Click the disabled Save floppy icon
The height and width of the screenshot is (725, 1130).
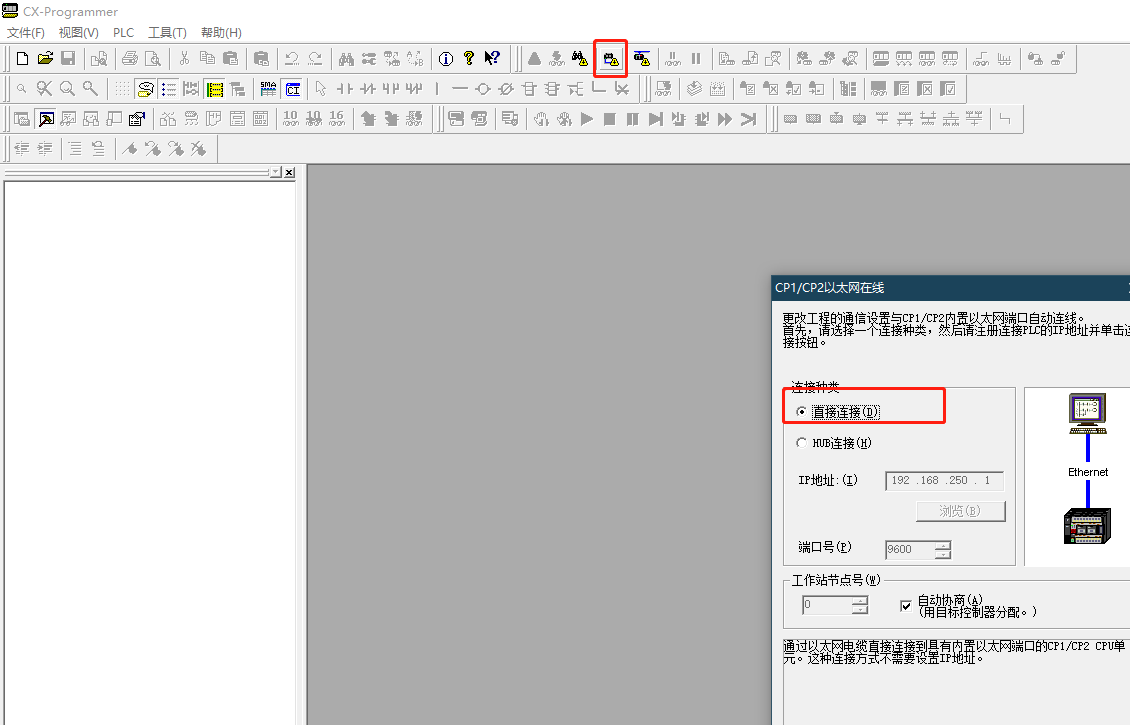(x=68, y=58)
